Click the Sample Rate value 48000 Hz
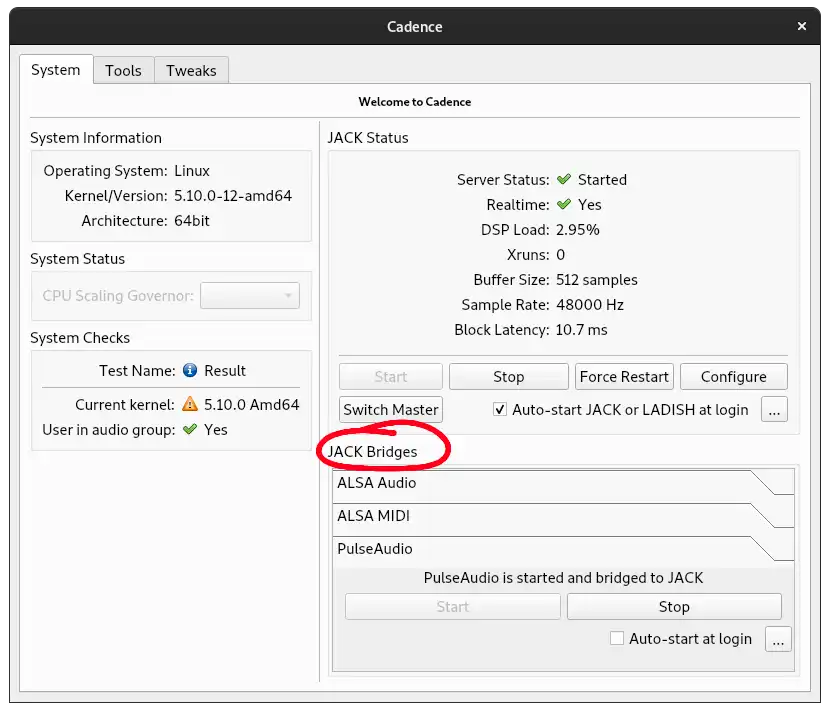830x712 pixels. pos(590,304)
